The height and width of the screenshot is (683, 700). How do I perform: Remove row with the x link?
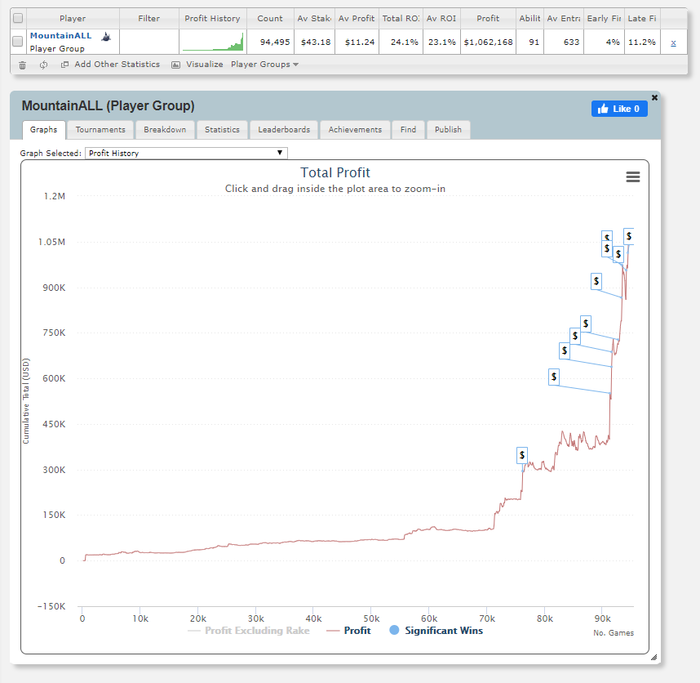tap(672, 43)
